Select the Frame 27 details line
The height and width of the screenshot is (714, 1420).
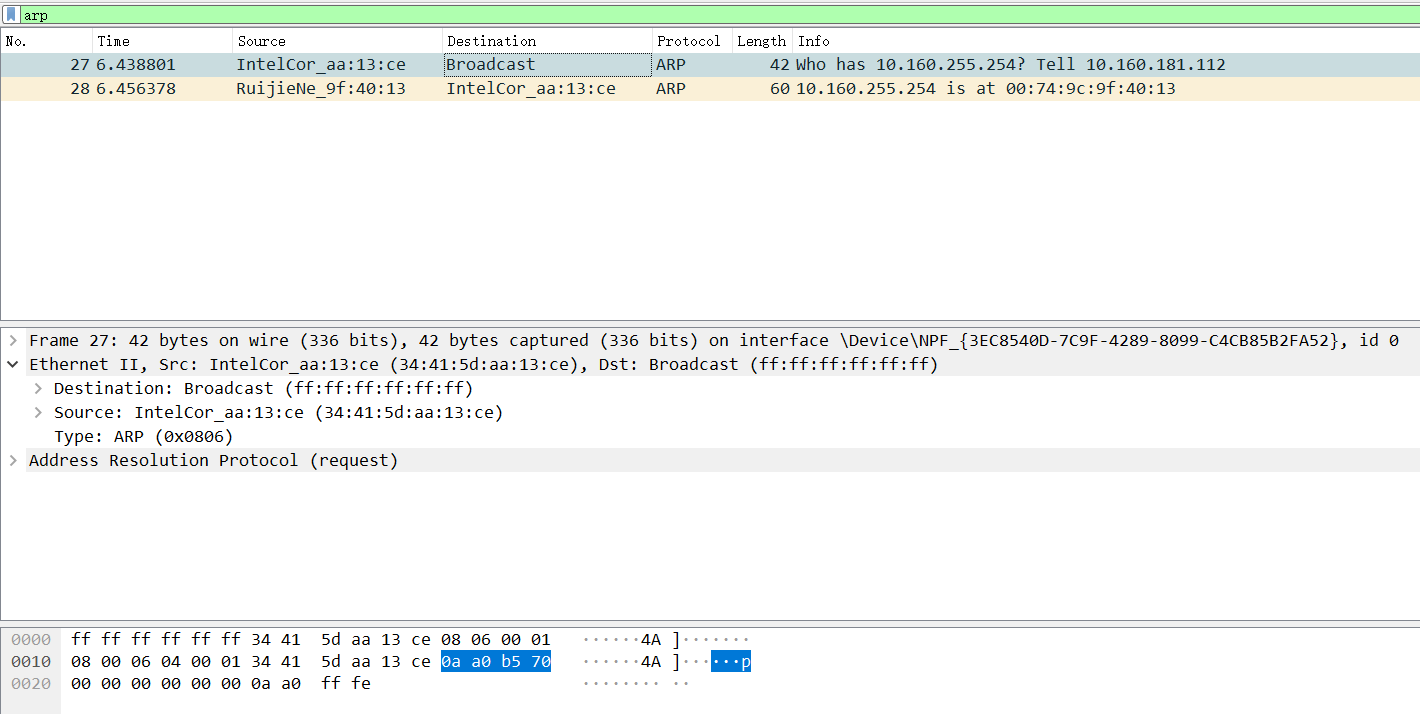pos(713,341)
